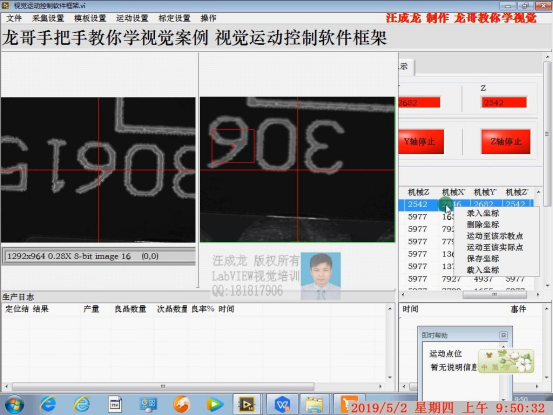Image resolution: width=553 pixels, height=415 pixels.
Task: Select 运动至该示教点 in context menu
Action: click(495, 236)
